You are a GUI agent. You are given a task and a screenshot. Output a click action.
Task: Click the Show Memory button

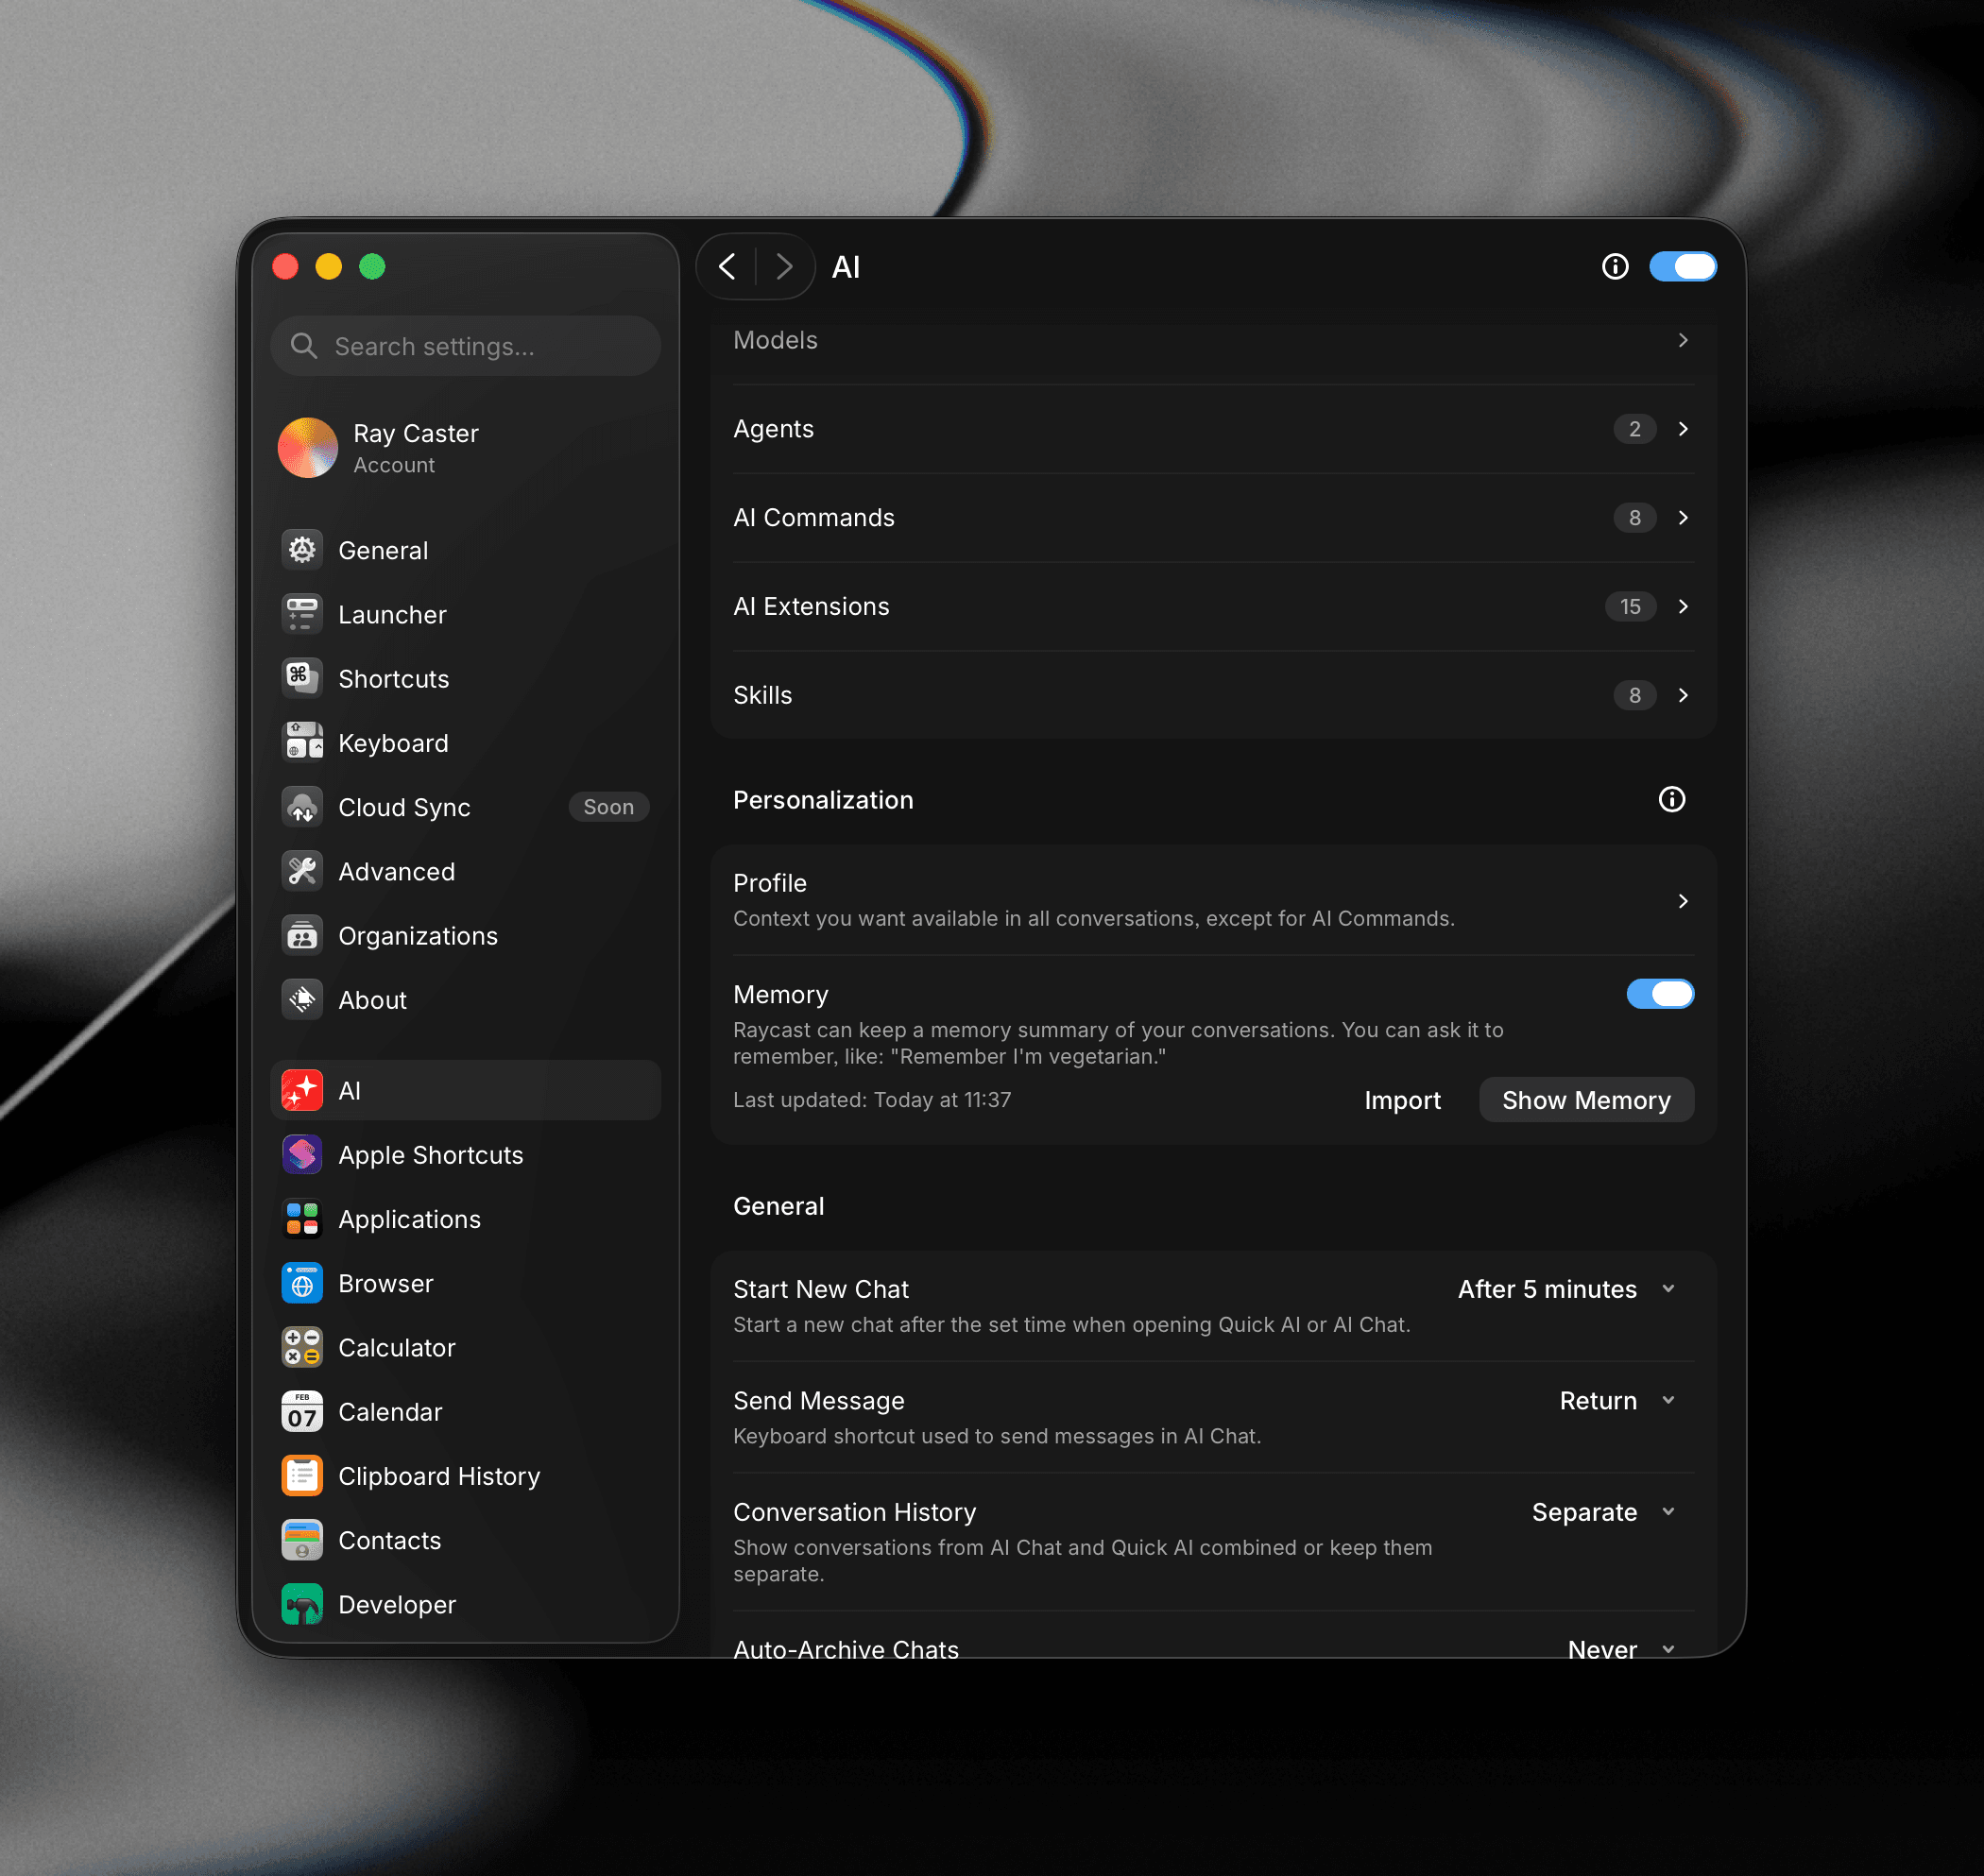tap(1586, 1100)
